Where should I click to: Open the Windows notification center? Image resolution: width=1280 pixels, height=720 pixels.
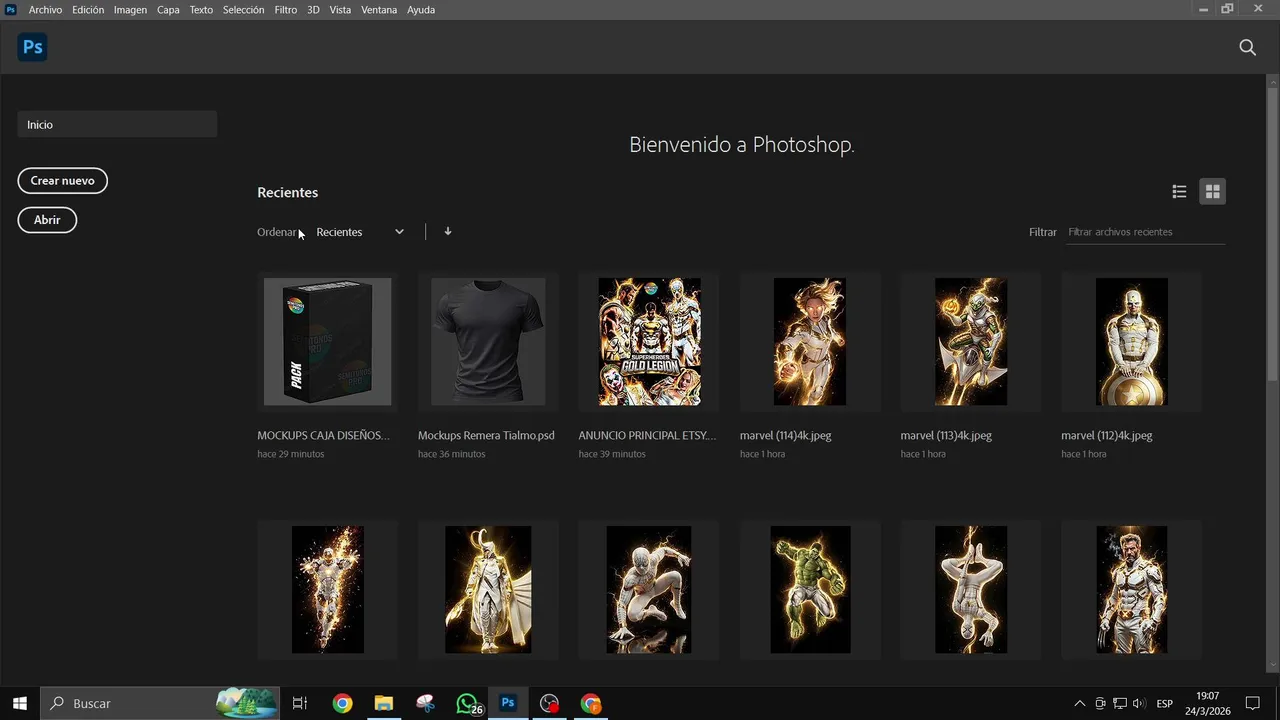[1252, 703]
